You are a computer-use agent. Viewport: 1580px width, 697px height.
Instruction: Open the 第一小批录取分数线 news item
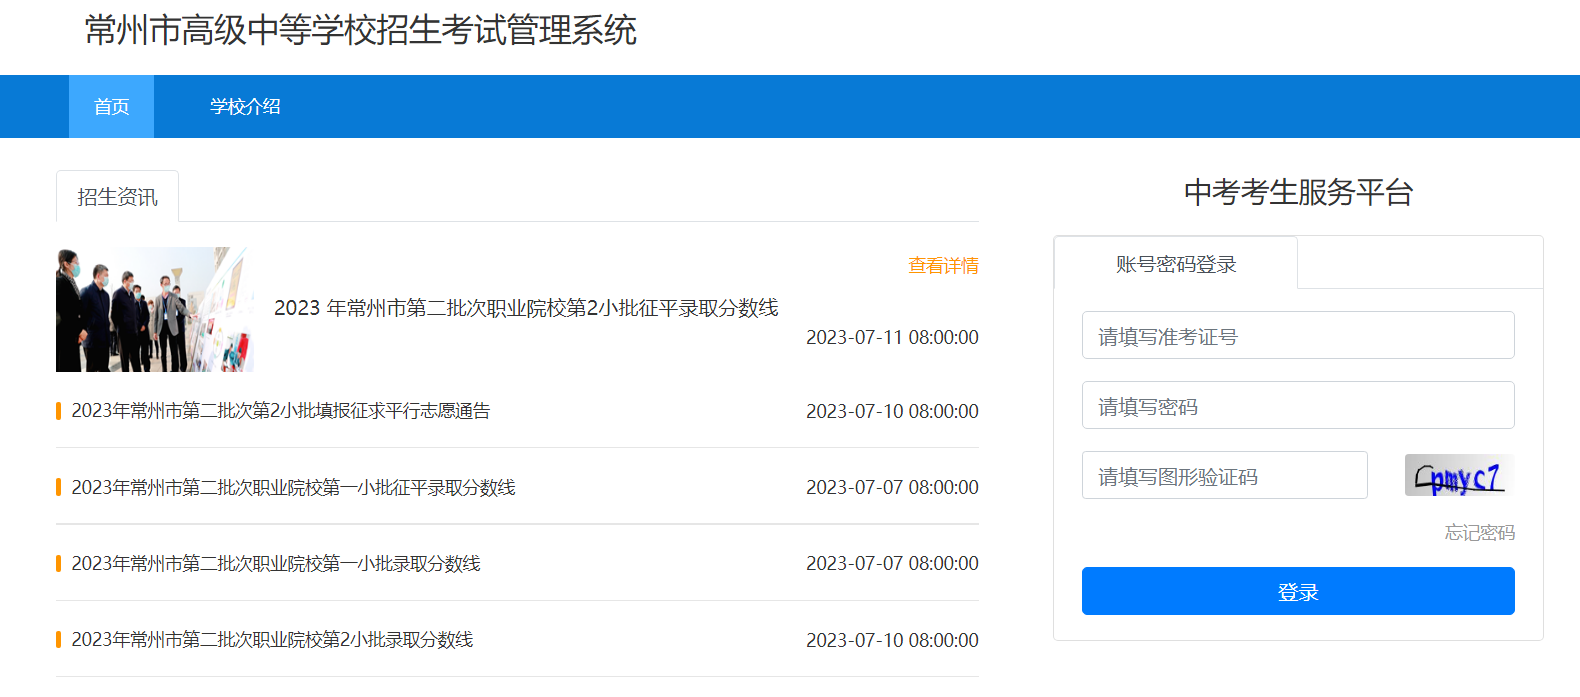coord(276,563)
